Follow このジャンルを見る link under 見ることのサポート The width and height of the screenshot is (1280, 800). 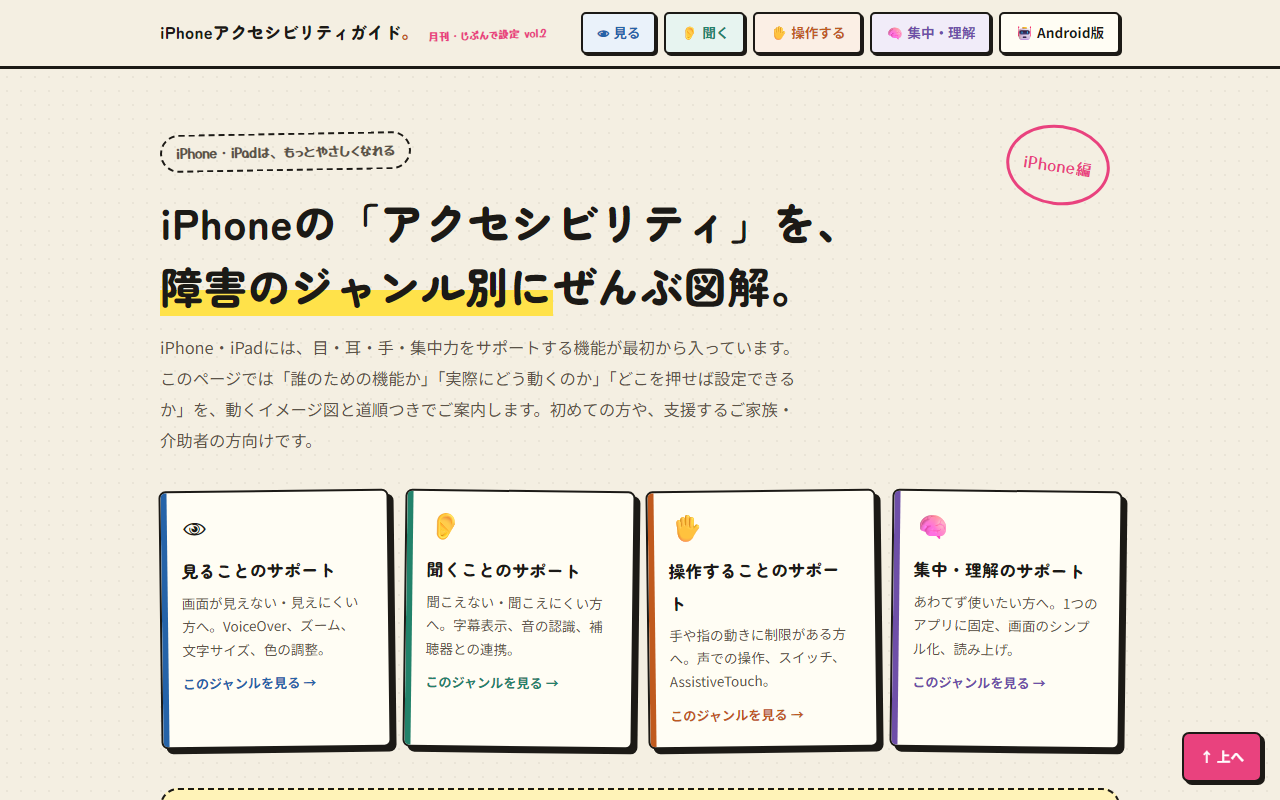coord(249,683)
